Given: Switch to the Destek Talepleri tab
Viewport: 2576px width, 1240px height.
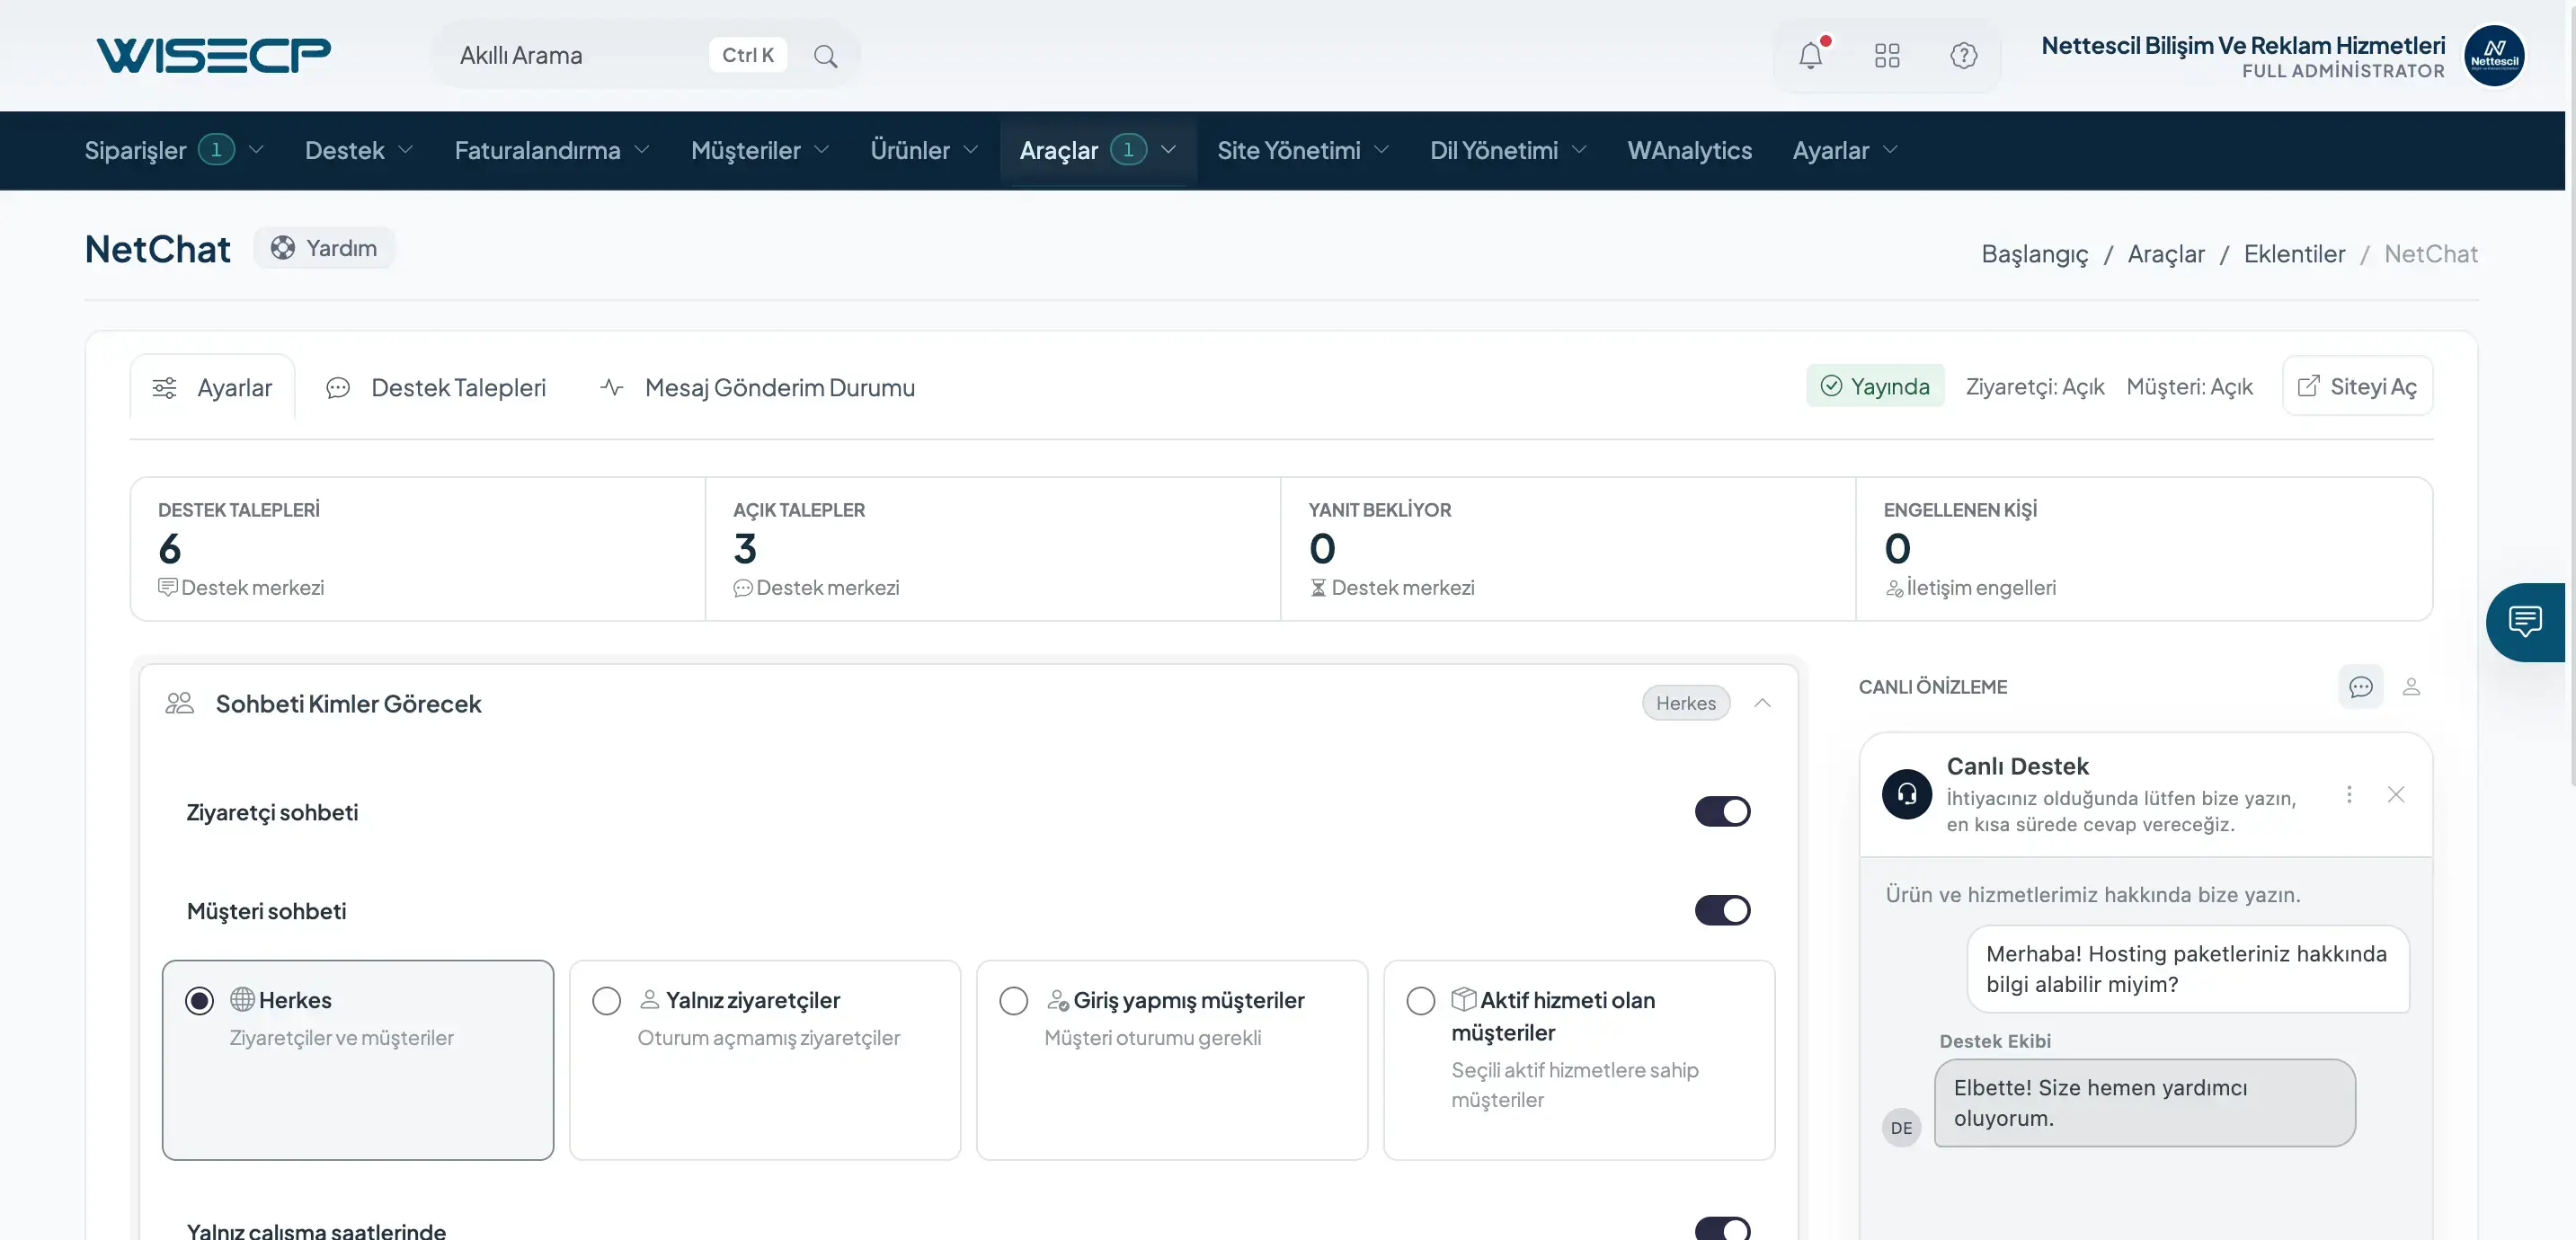Looking at the screenshot, I should coord(437,388).
